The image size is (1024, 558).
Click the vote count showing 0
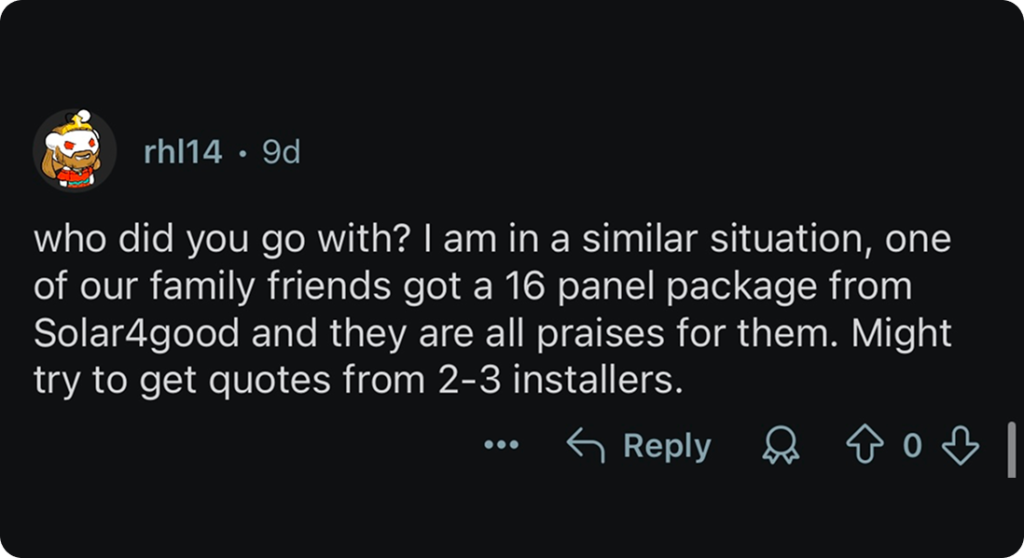912,446
